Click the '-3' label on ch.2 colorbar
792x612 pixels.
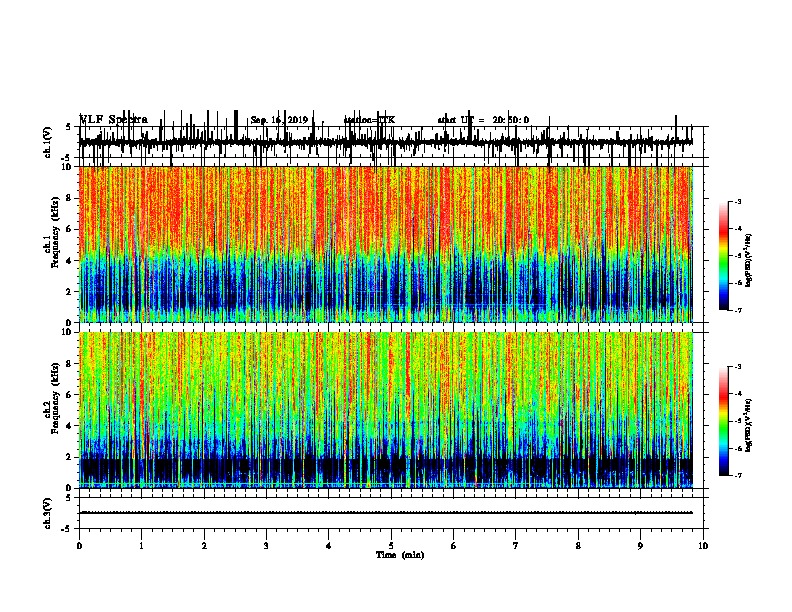(737, 366)
